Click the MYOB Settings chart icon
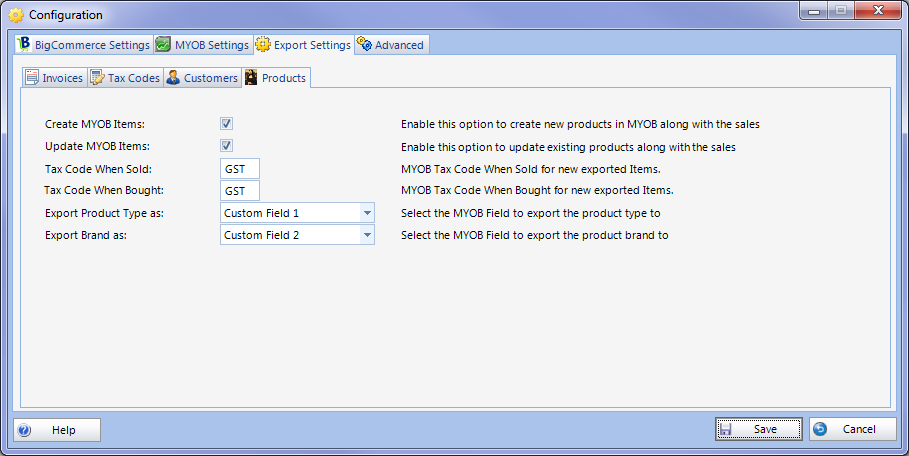The height and width of the screenshot is (456, 909). (x=163, y=45)
